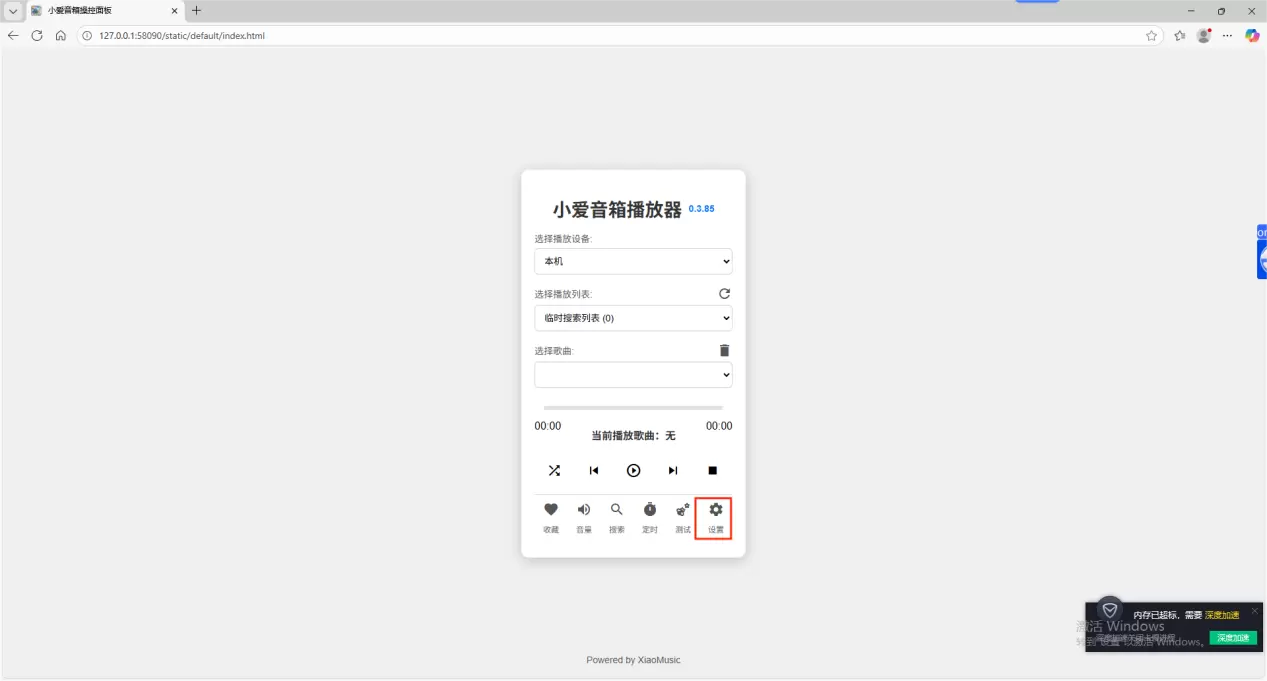Skip to the next track
Image resolution: width=1267 pixels, height=681 pixels.
click(x=673, y=470)
